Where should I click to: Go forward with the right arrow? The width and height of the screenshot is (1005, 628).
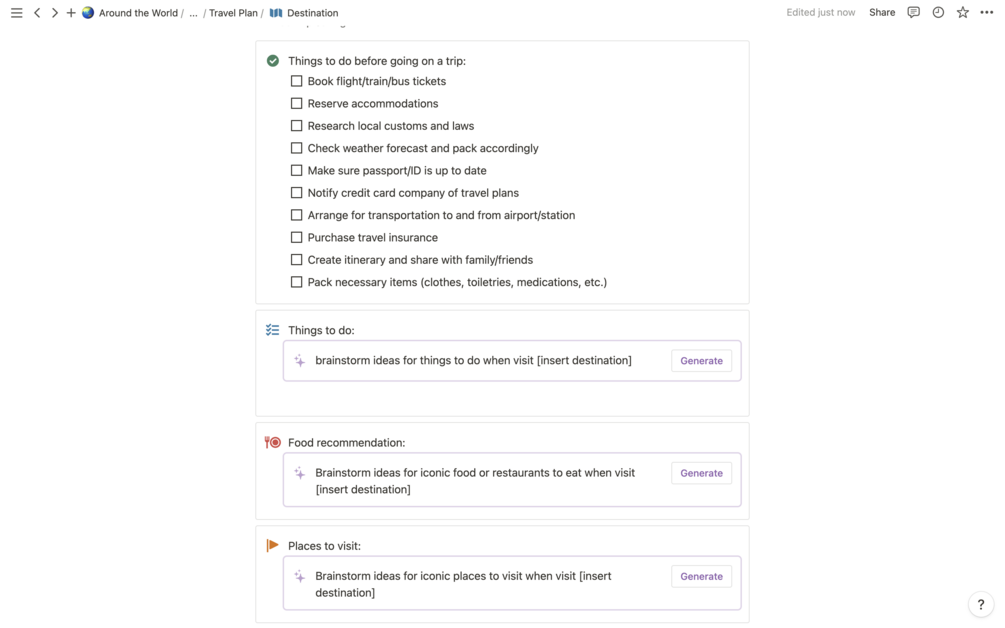click(54, 13)
